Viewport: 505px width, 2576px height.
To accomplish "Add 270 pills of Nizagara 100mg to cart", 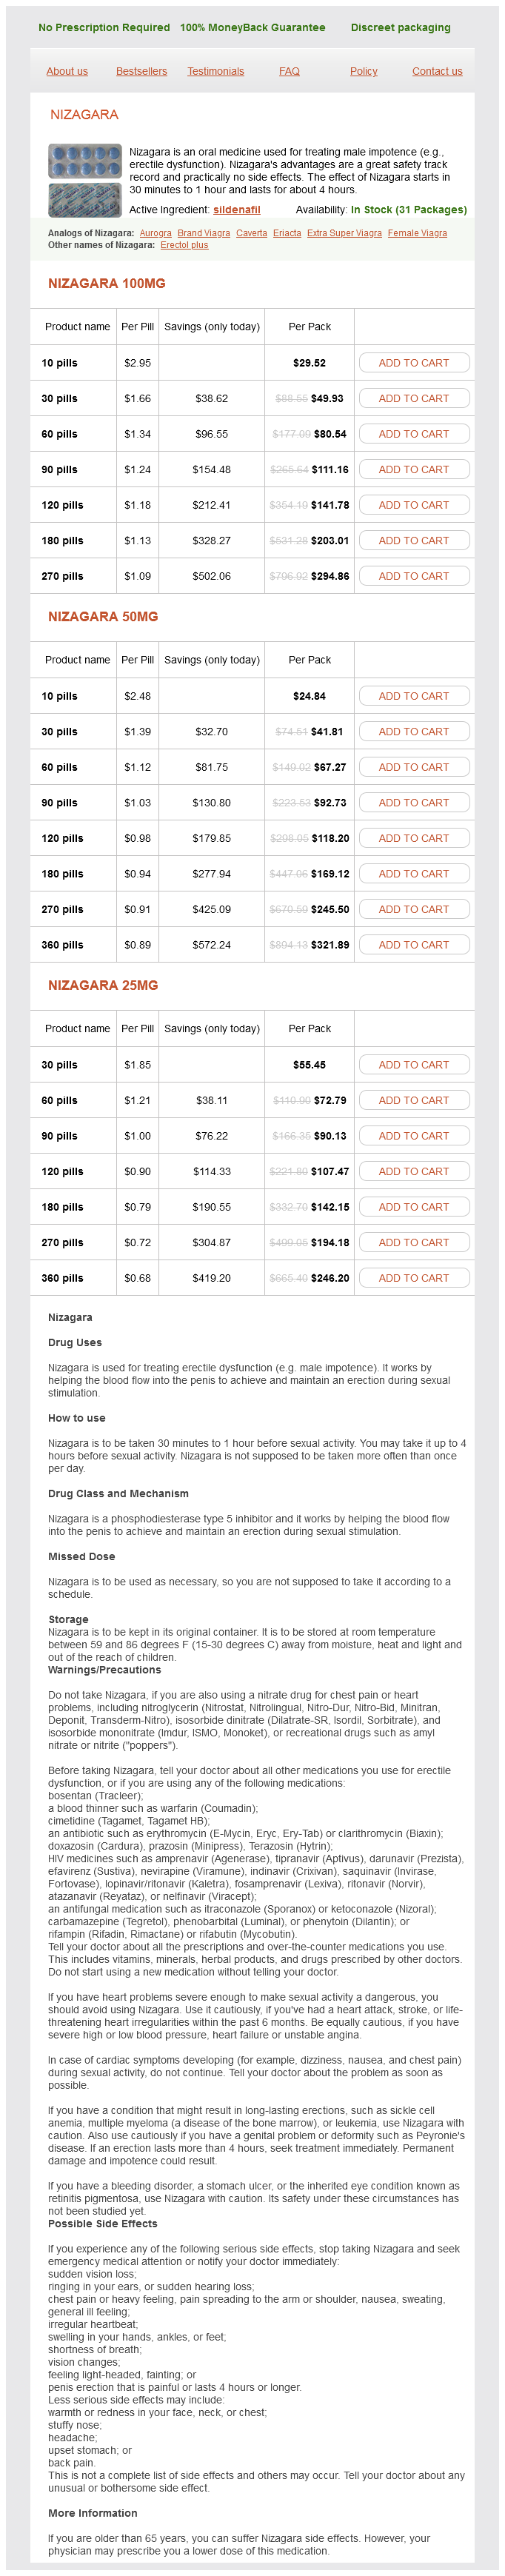I will 413,576.
